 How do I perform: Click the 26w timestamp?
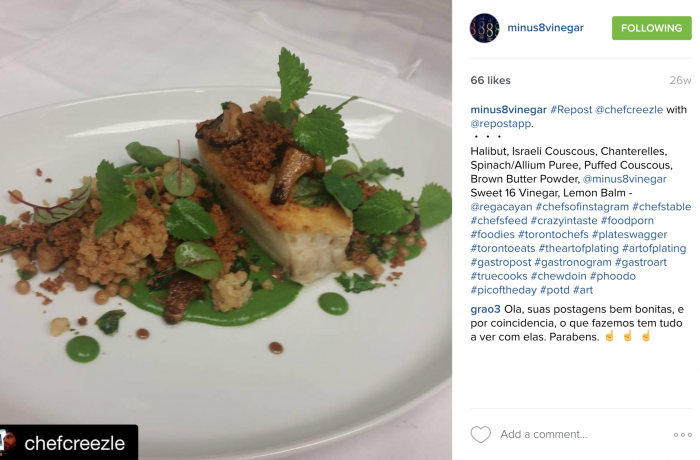680,80
